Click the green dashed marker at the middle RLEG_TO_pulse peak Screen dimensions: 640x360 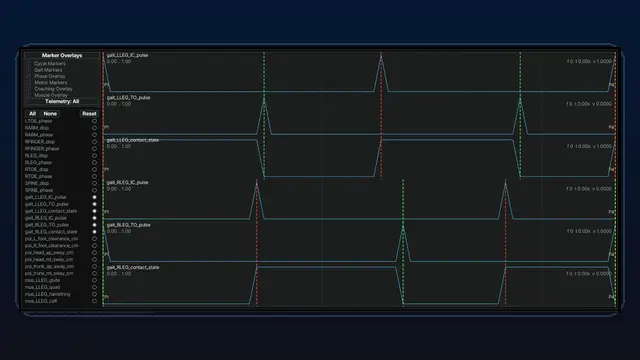tap(403, 243)
